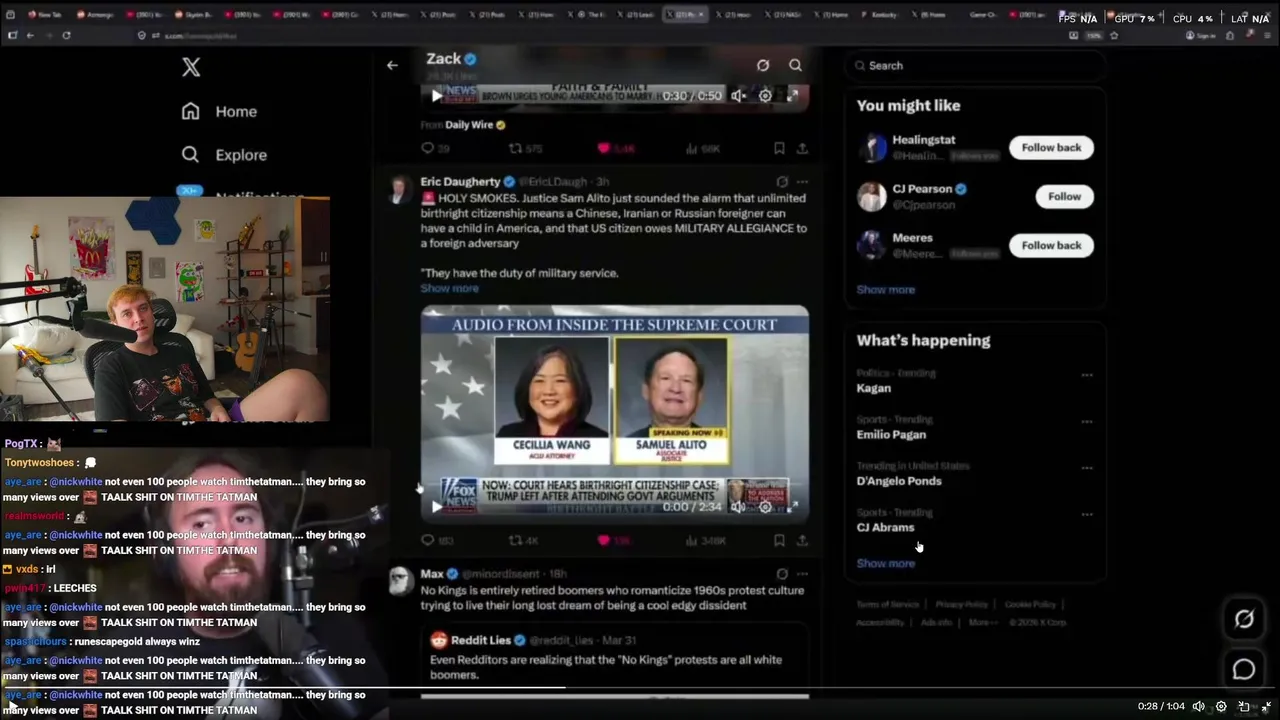Open the CJ Abrams trending topic
This screenshot has height=720, width=1280.
pyautogui.click(x=885, y=527)
